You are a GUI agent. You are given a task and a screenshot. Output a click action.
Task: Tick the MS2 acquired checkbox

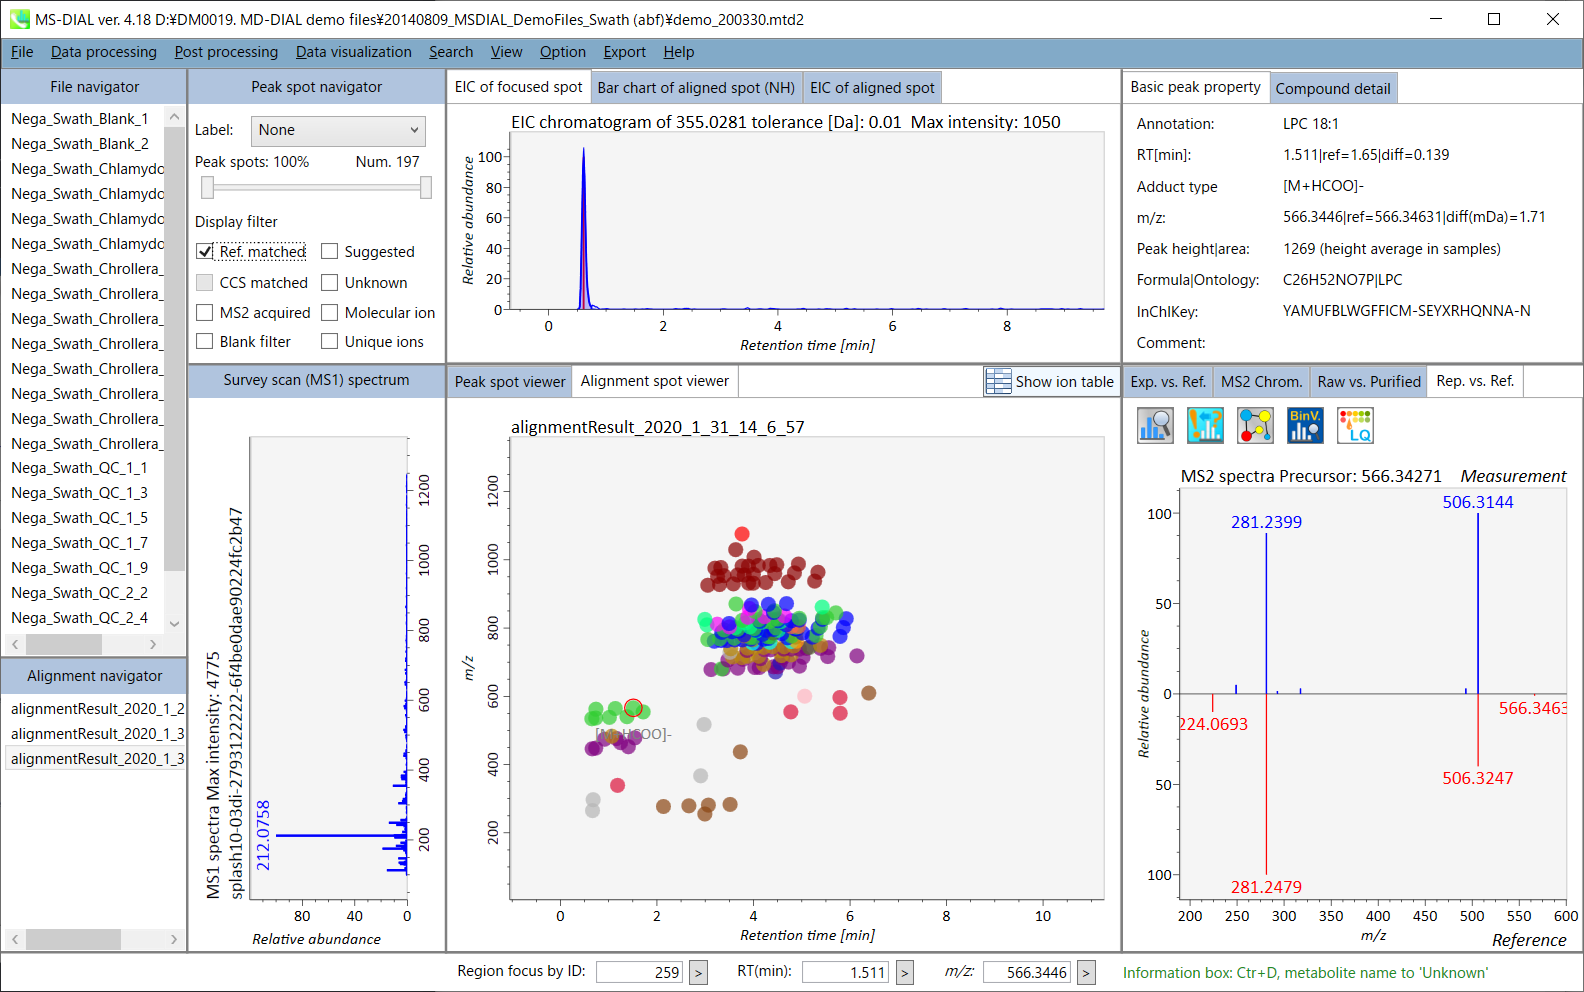point(205,313)
